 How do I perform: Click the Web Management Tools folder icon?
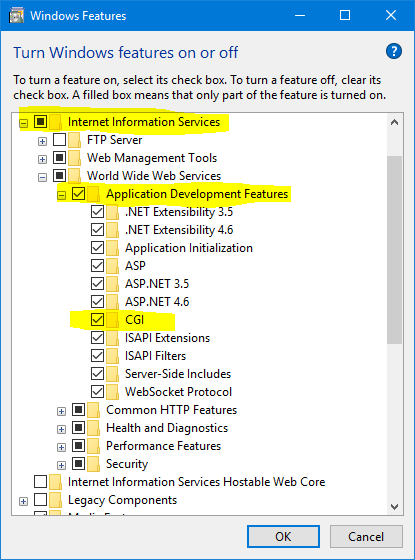(x=75, y=158)
